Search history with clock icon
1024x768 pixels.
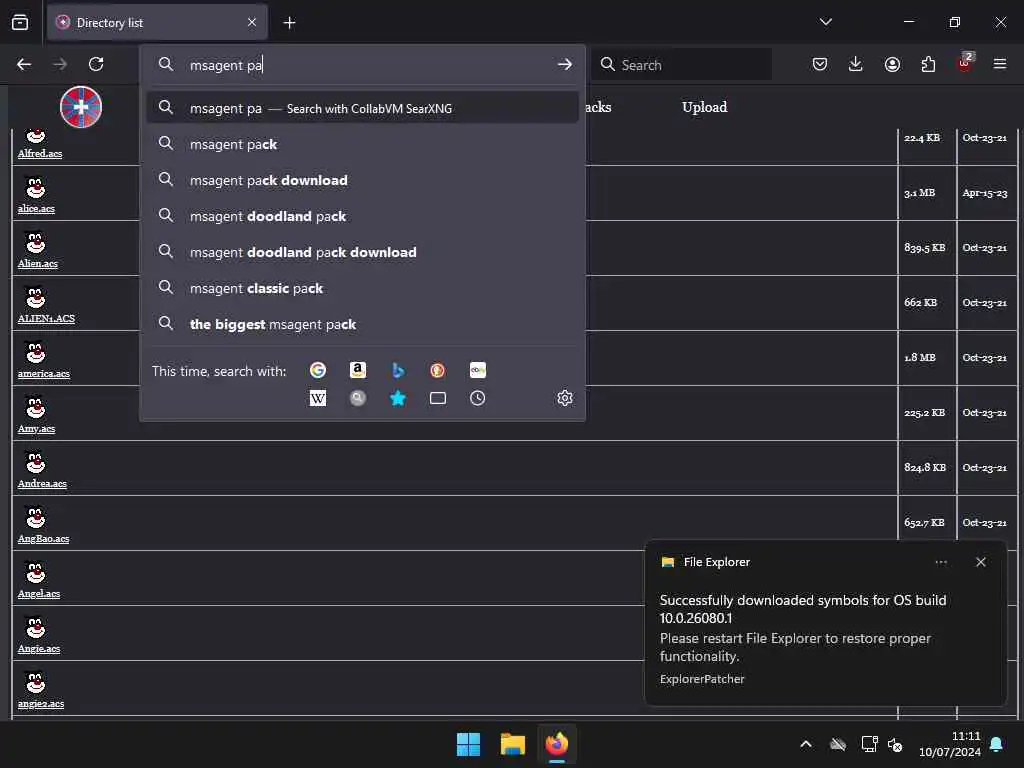[x=477, y=398]
